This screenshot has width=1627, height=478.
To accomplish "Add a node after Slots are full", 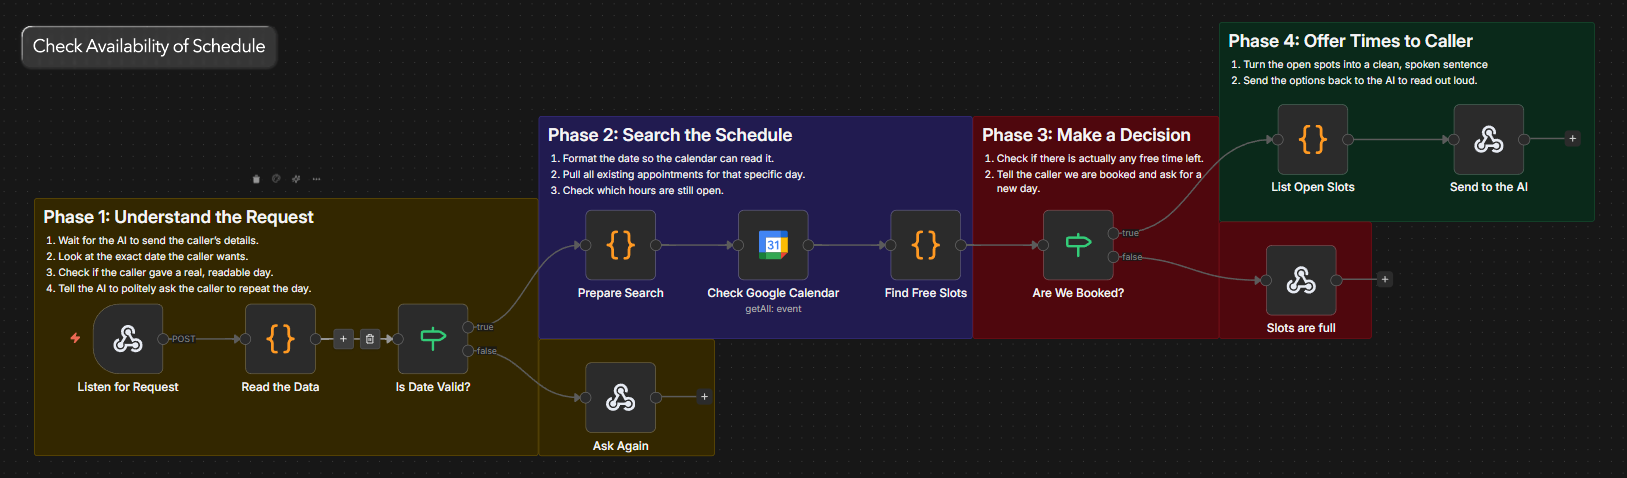I will [1384, 280].
